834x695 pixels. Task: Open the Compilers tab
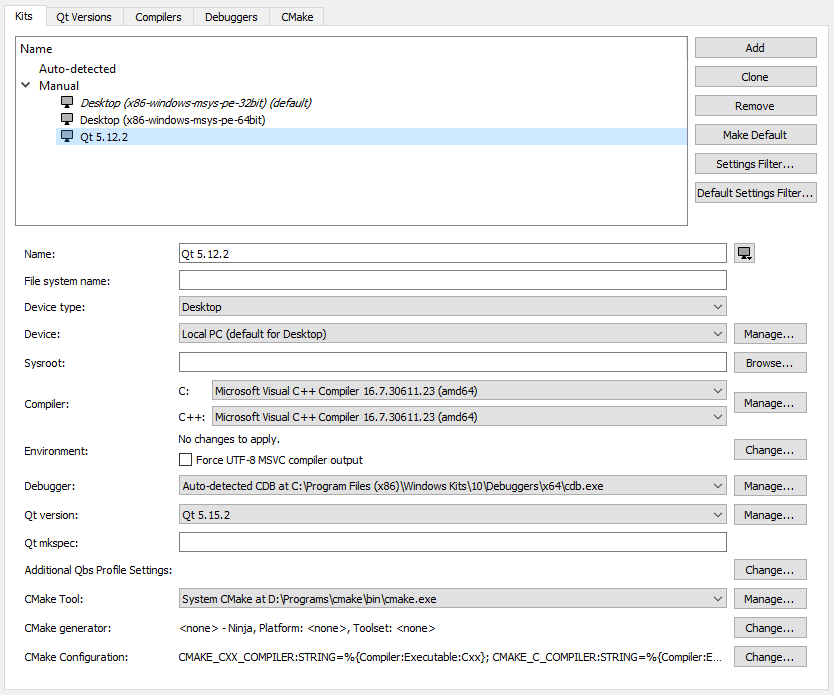[158, 17]
